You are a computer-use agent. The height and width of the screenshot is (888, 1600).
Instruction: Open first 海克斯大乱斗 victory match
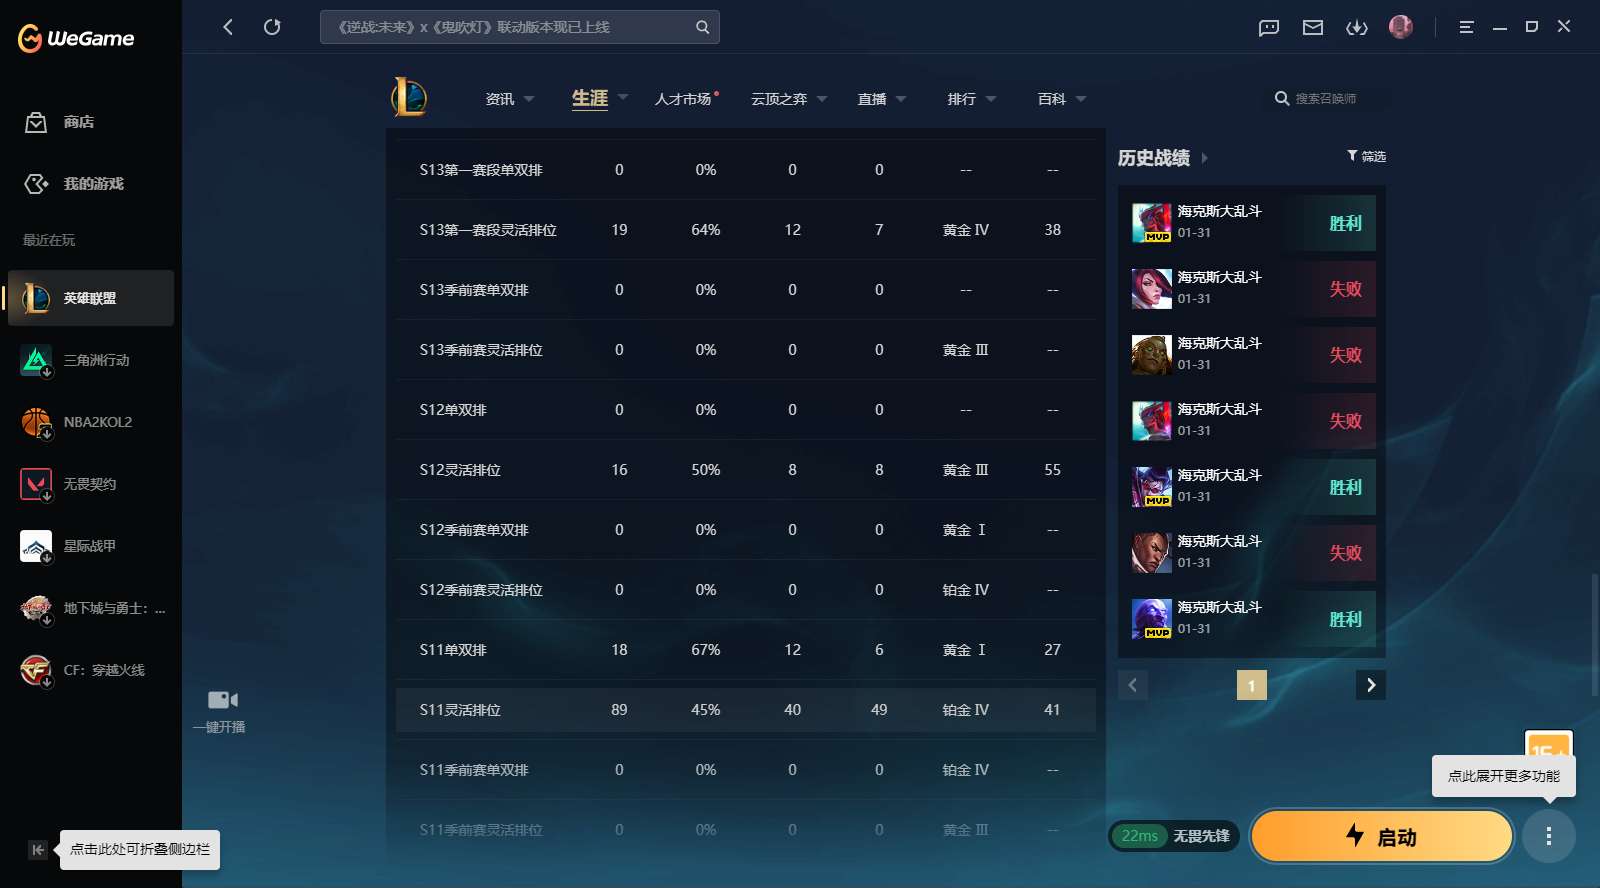(x=1252, y=222)
